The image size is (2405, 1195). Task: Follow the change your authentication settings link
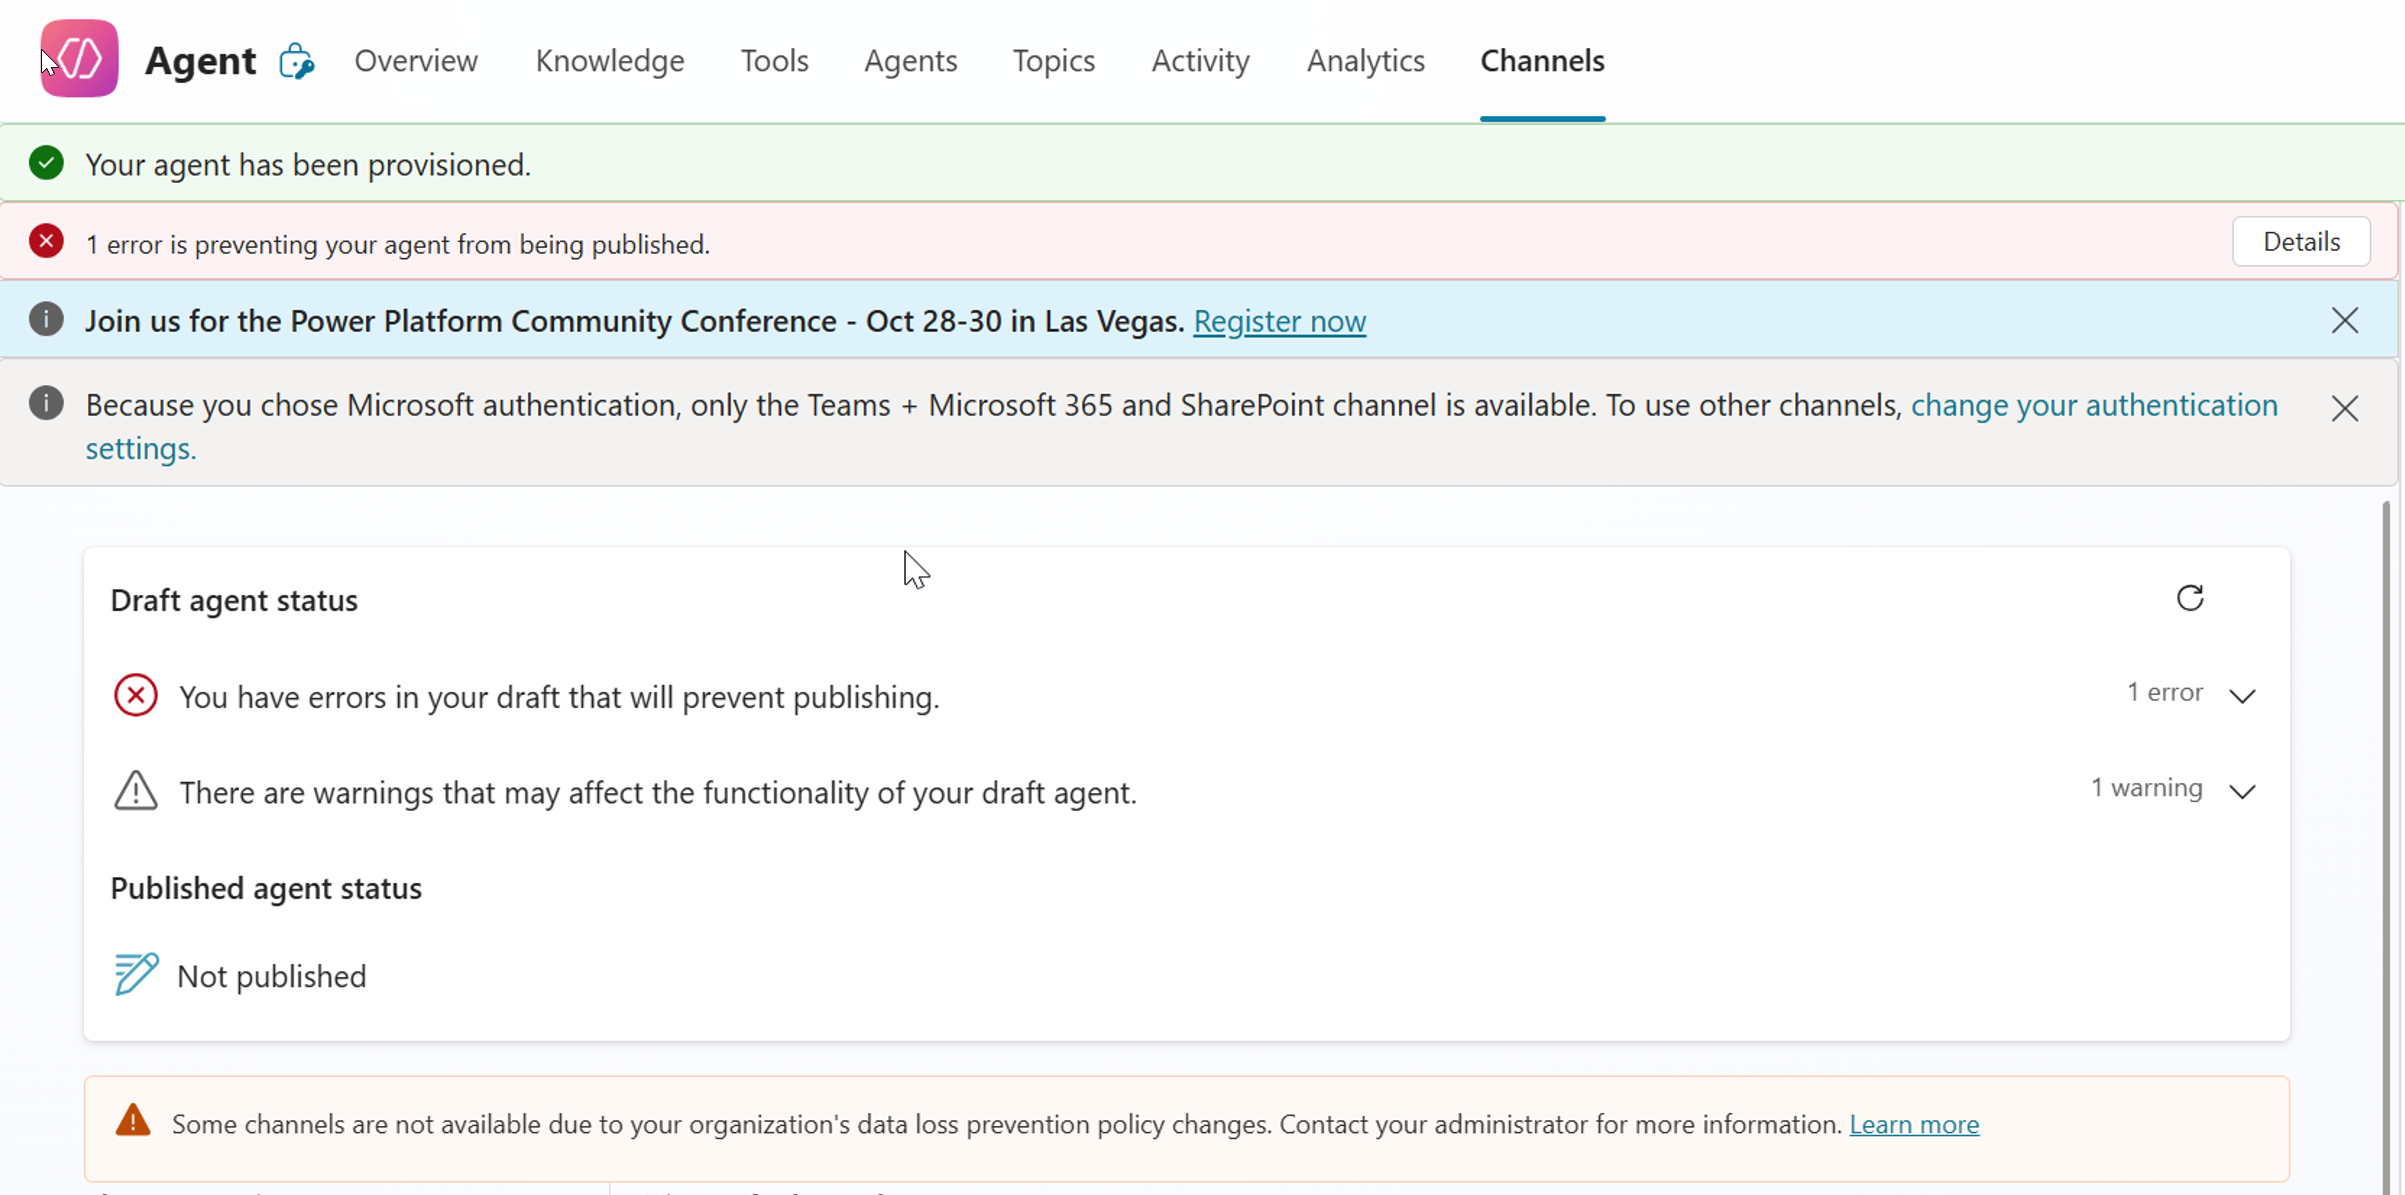coord(2093,405)
